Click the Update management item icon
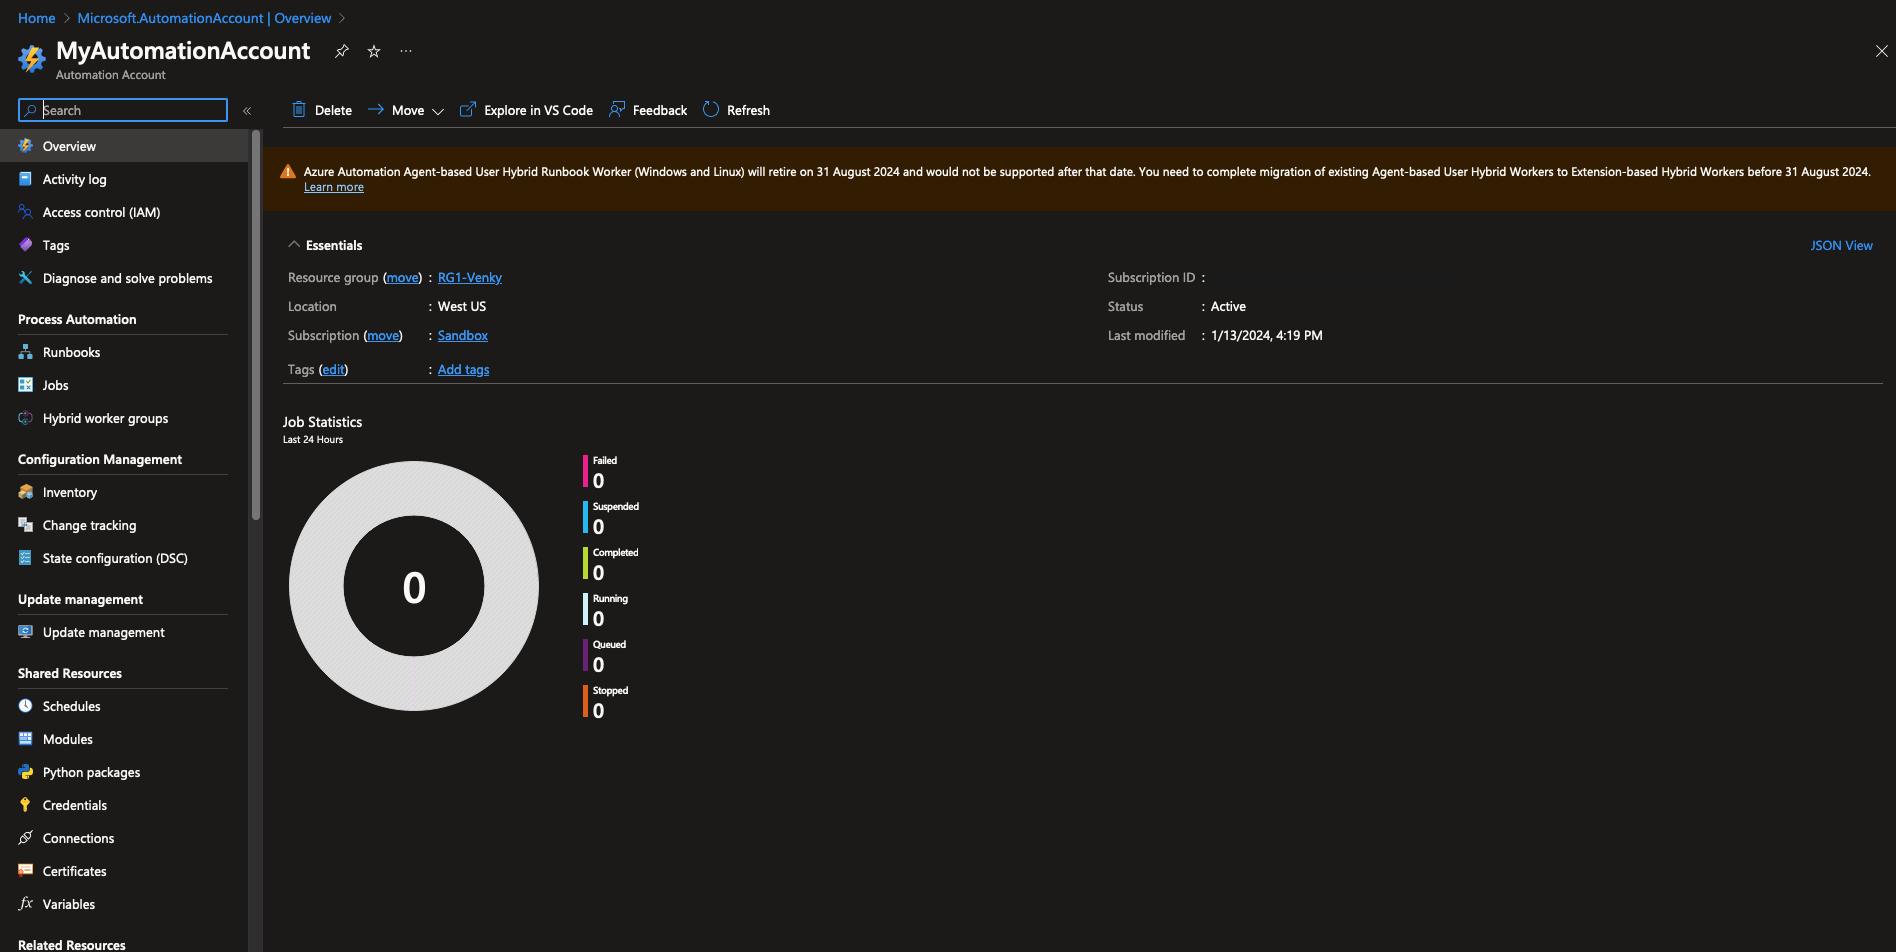Screen dimensions: 1896x952 [26, 632]
